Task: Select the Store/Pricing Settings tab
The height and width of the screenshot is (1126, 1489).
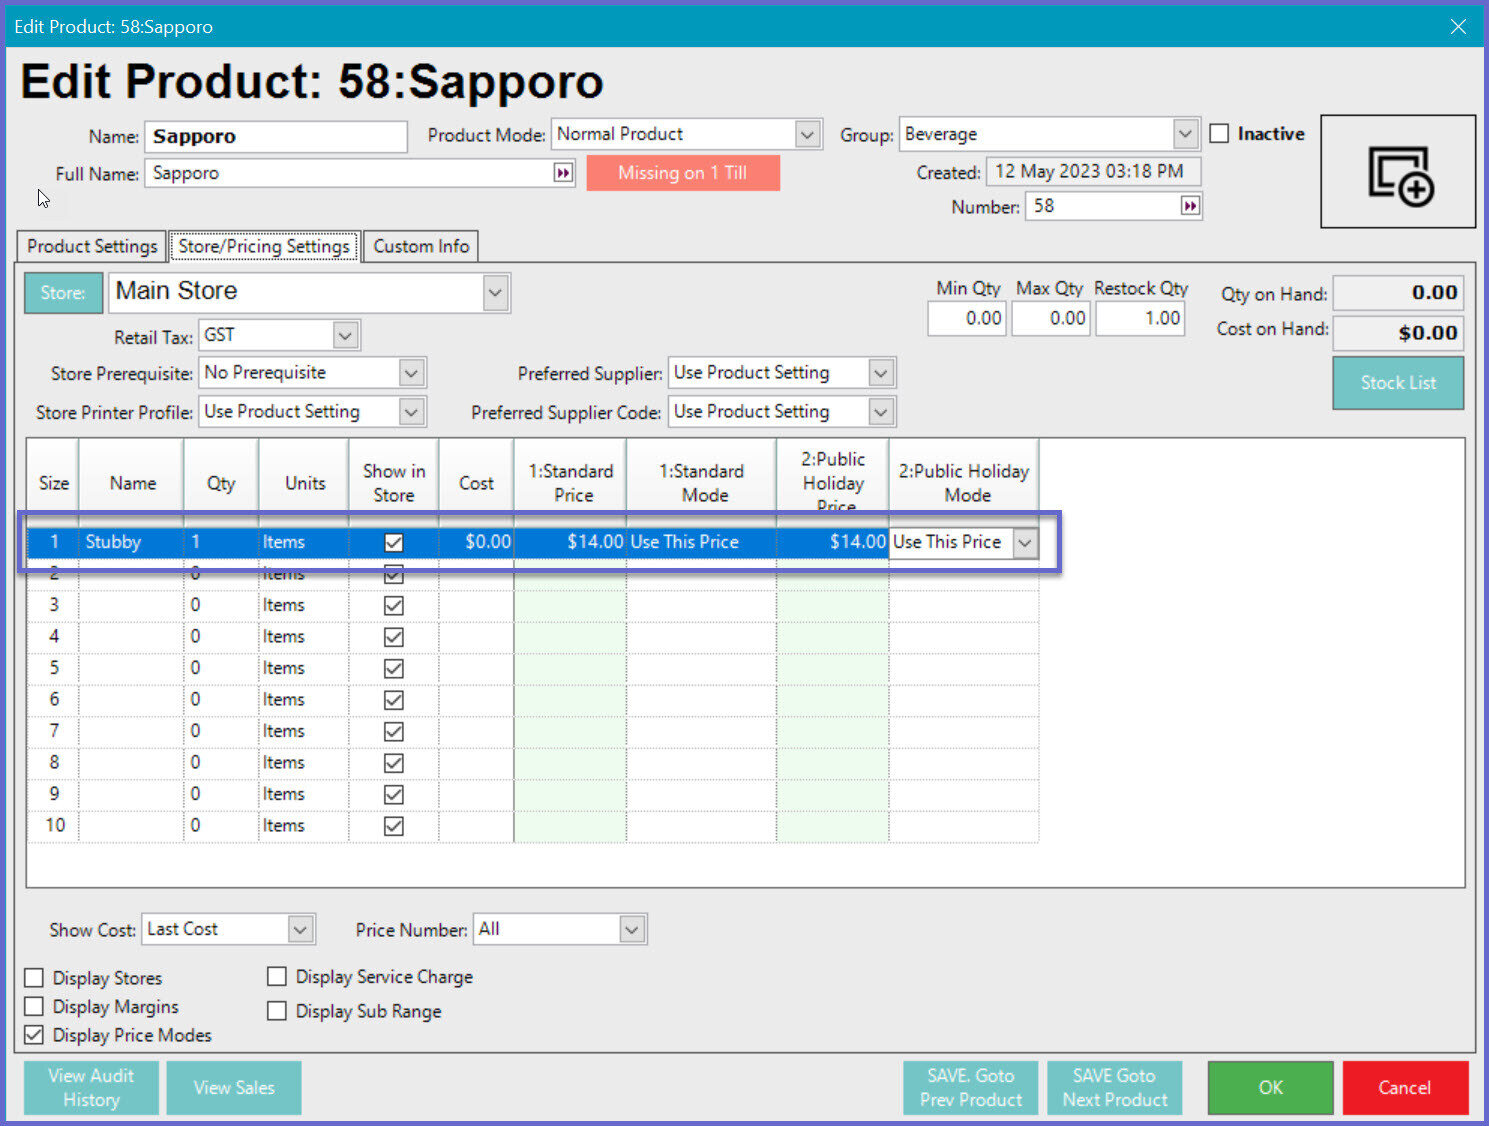Action: (x=264, y=246)
